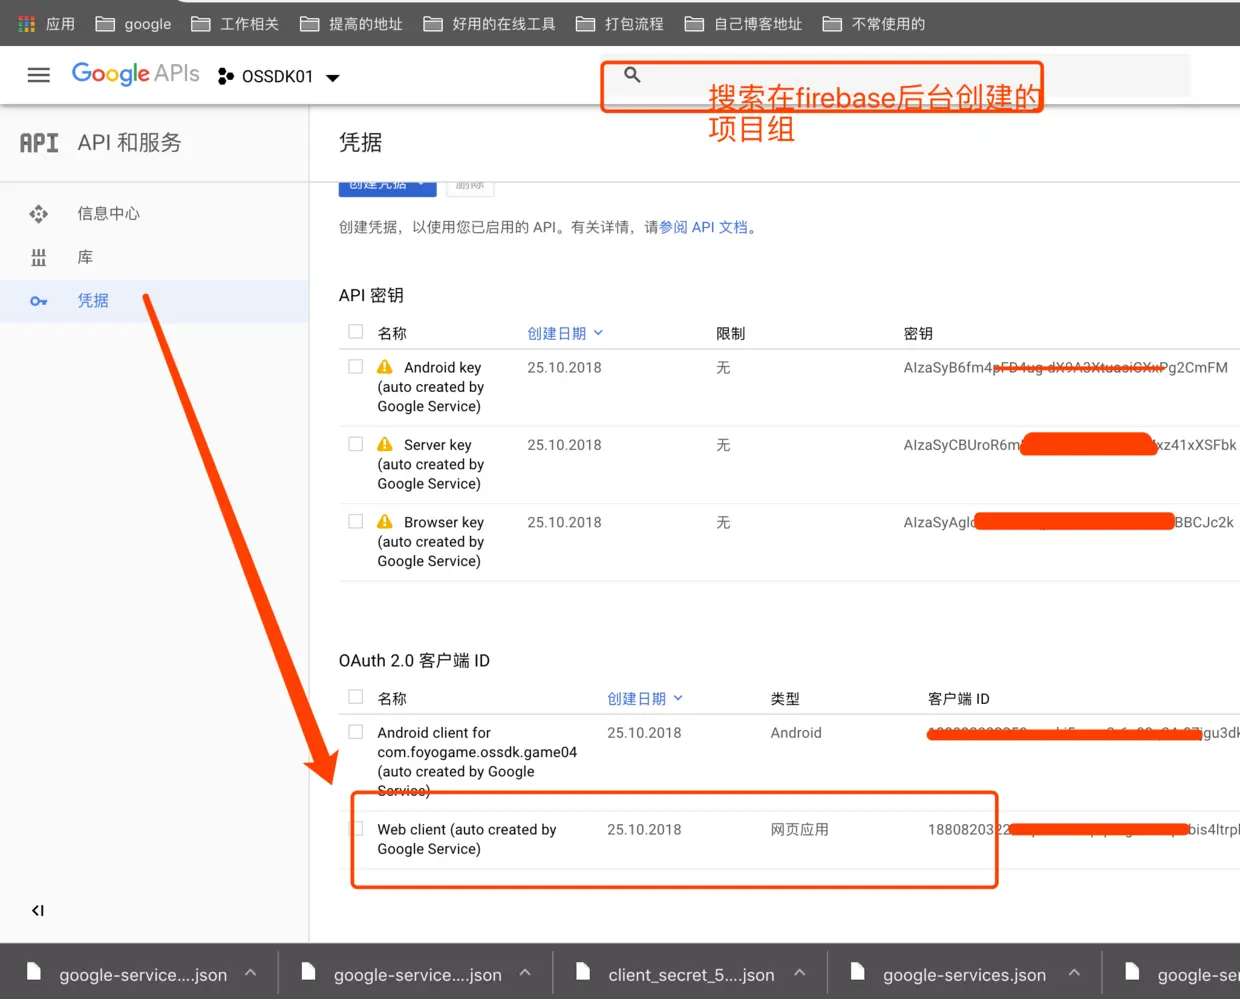Click the 信息中心 dashboard icon
Viewport: 1240px width, 999px height.
[x=39, y=213]
